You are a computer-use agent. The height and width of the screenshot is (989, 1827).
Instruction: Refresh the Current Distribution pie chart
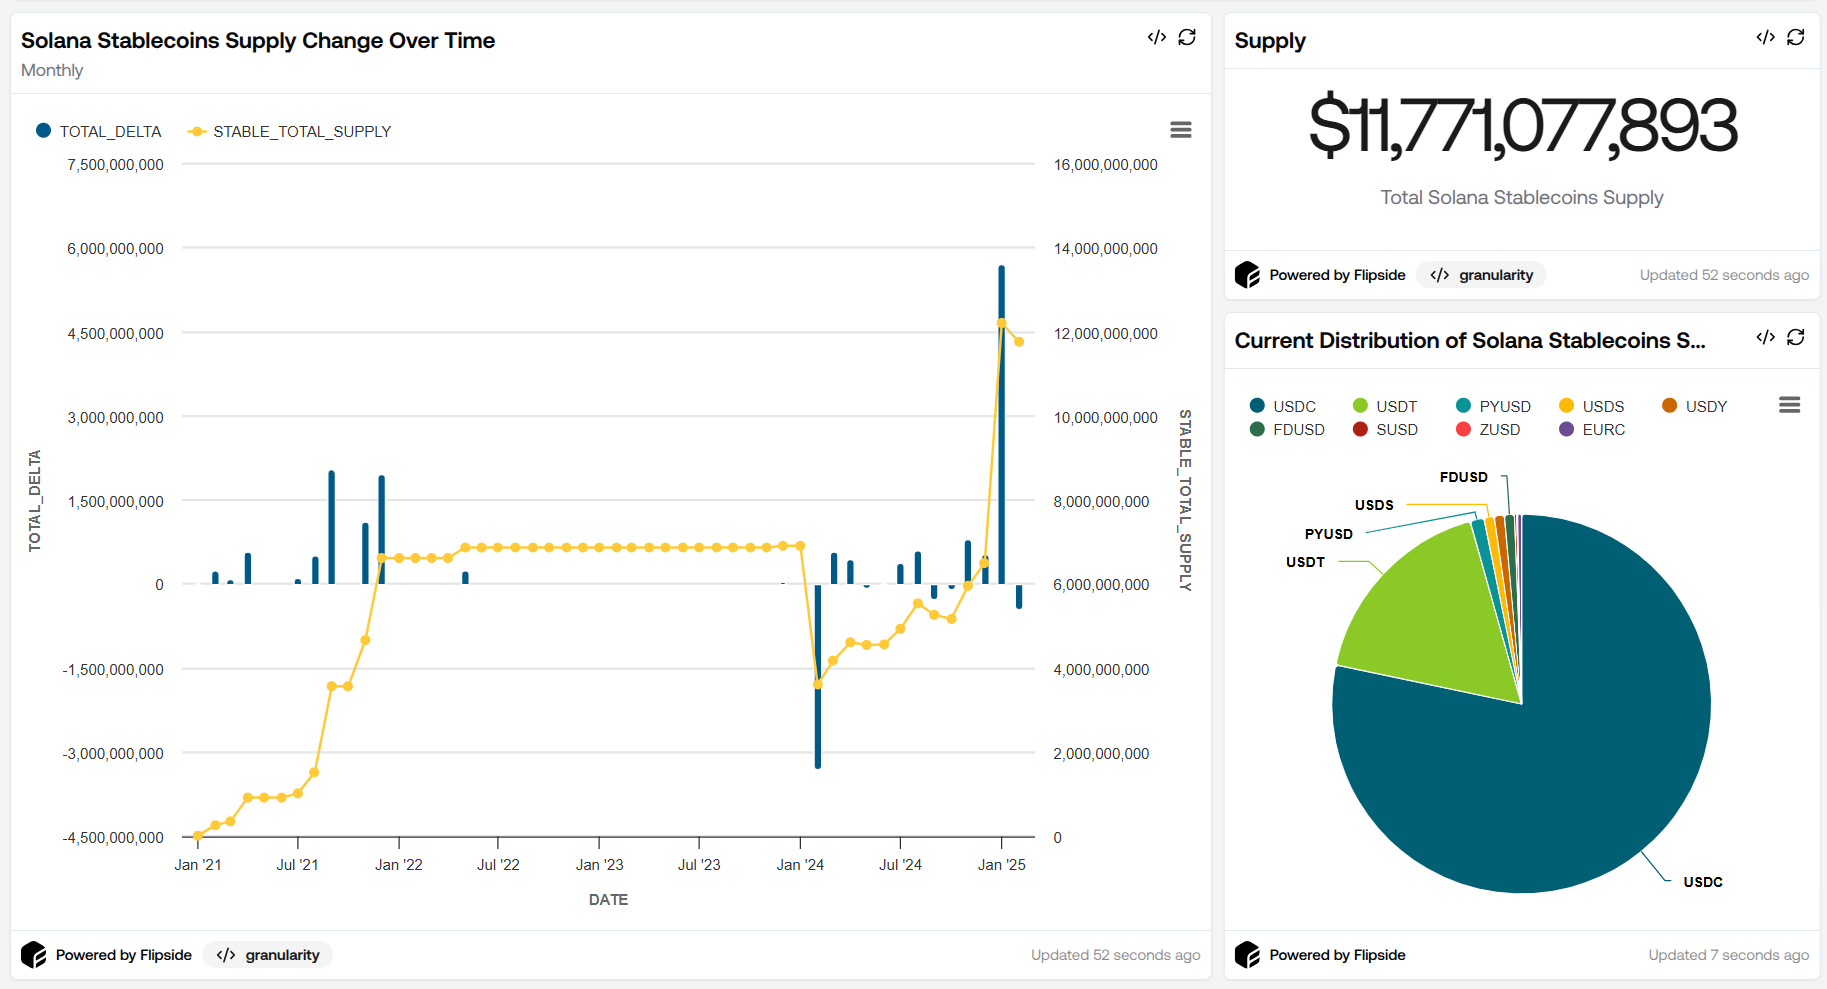click(x=1796, y=337)
